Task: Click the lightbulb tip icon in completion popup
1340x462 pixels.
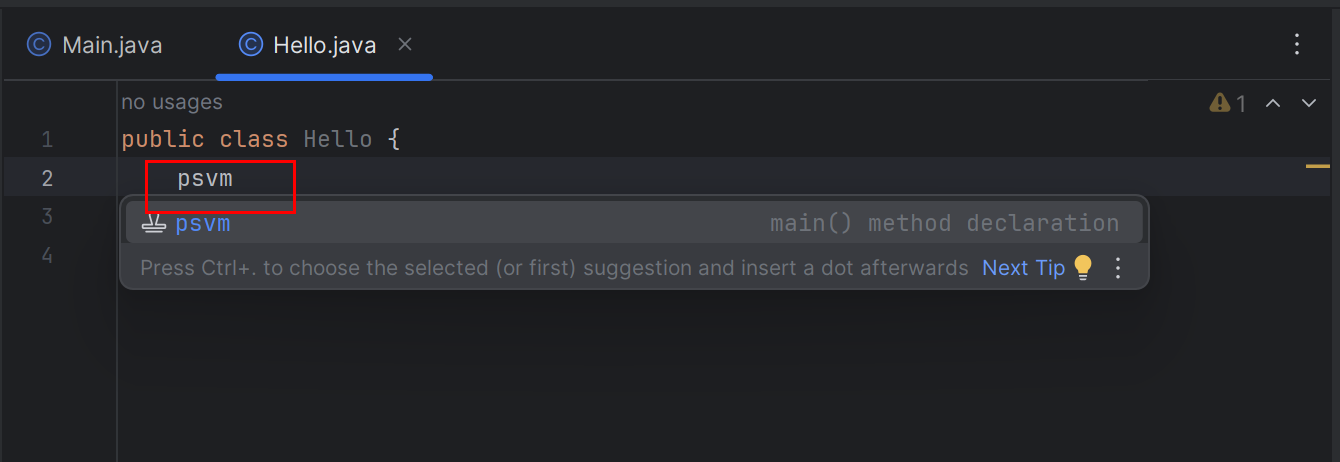Action: [x=1083, y=267]
